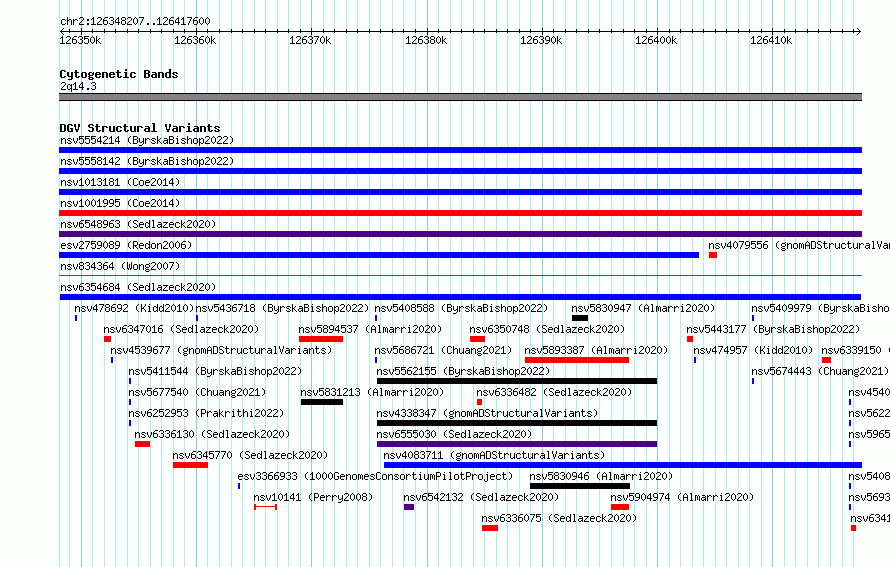Image resolution: width=890 pixels, height=567 pixels.
Task: Select the nsv6542132 (Sedlazeck2020) label
Action: (481, 497)
